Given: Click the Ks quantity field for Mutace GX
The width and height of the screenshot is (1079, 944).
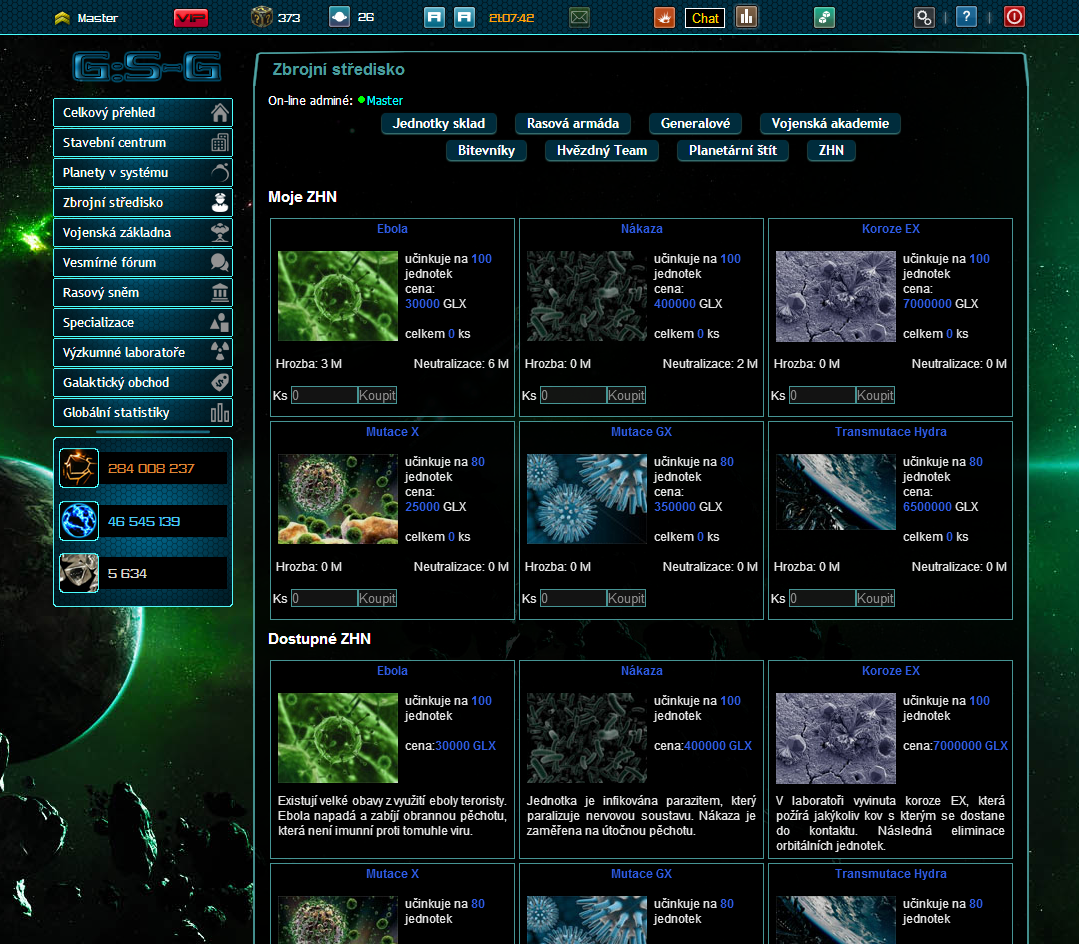Looking at the screenshot, I should 573,598.
